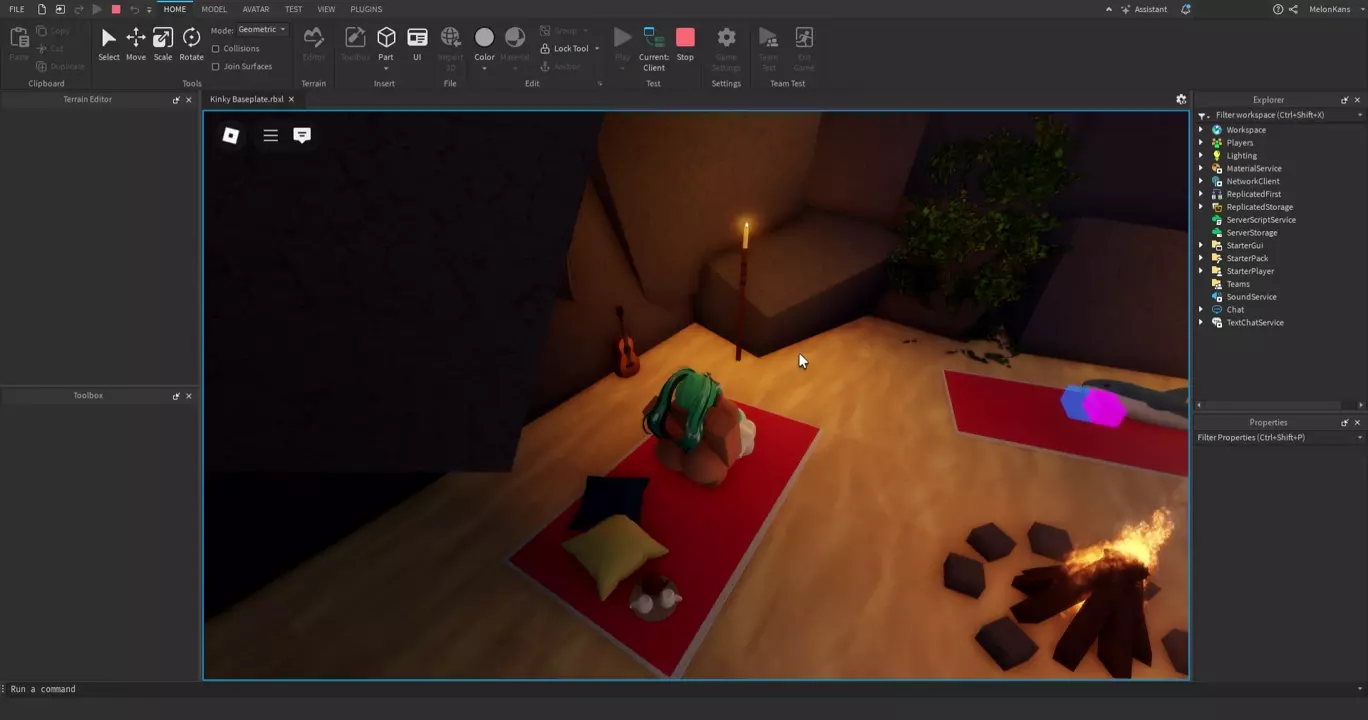Choose the Rotate tool
The width and height of the screenshot is (1368, 720).
(191, 44)
